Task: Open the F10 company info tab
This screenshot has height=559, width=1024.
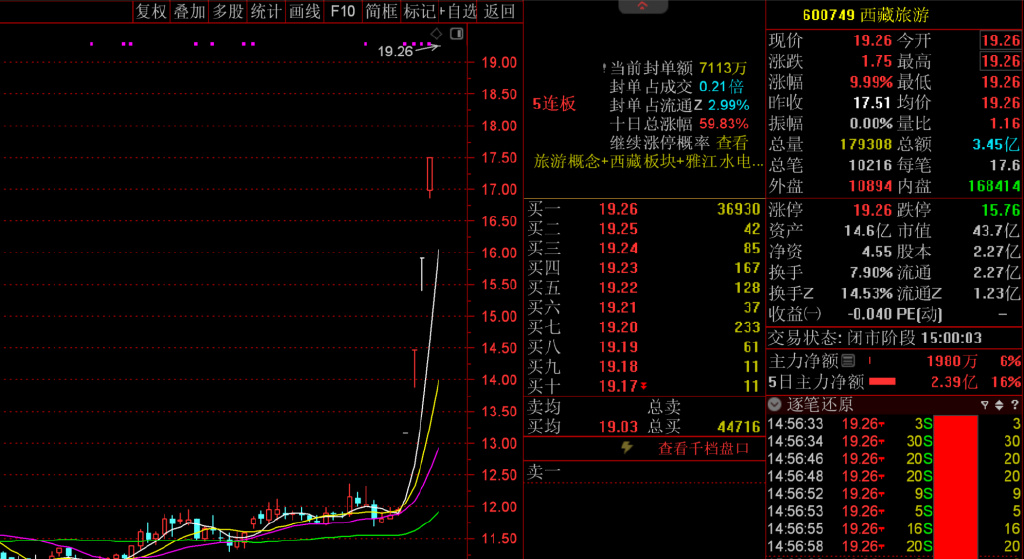Action: pyautogui.click(x=342, y=11)
